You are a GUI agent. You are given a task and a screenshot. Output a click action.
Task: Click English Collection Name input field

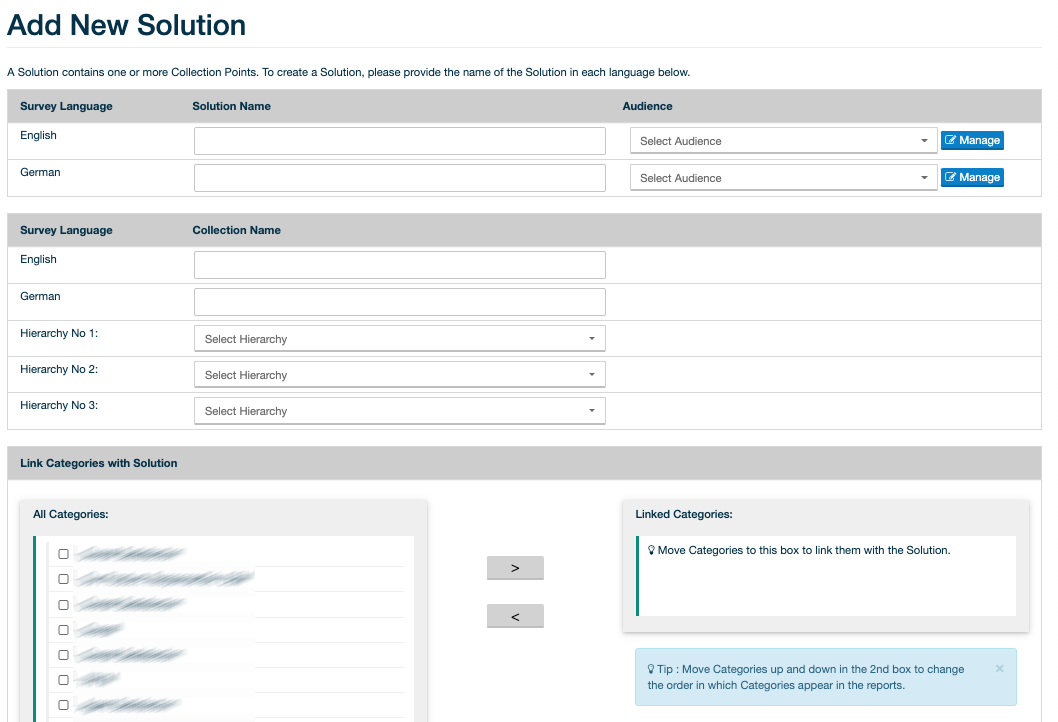coord(399,265)
